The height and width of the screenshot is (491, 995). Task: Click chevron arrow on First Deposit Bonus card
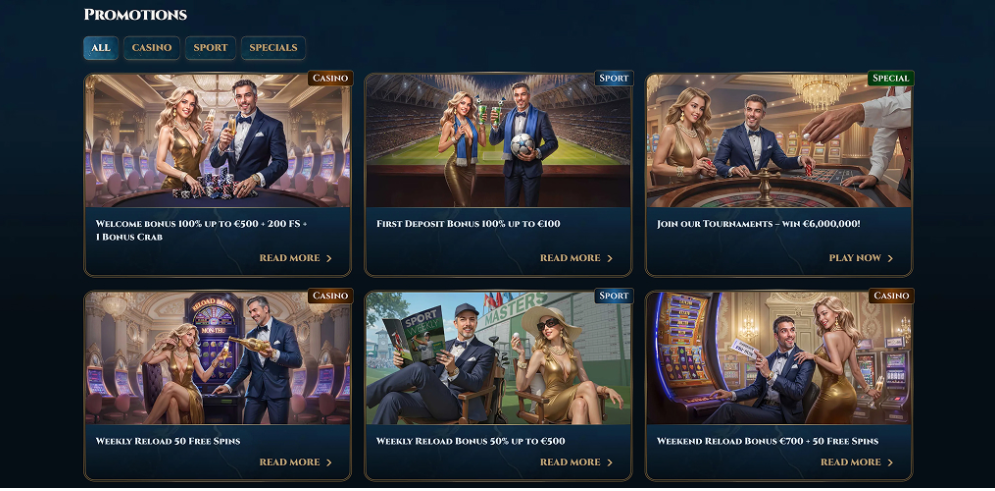coord(610,258)
